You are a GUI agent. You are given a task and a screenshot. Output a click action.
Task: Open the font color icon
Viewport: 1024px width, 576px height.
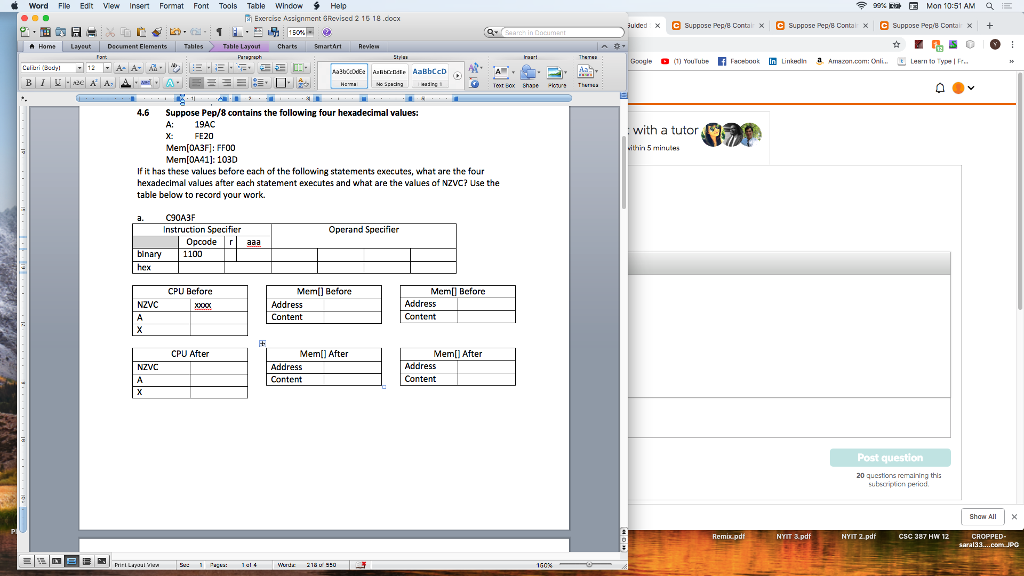pyautogui.click(x=125, y=82)
